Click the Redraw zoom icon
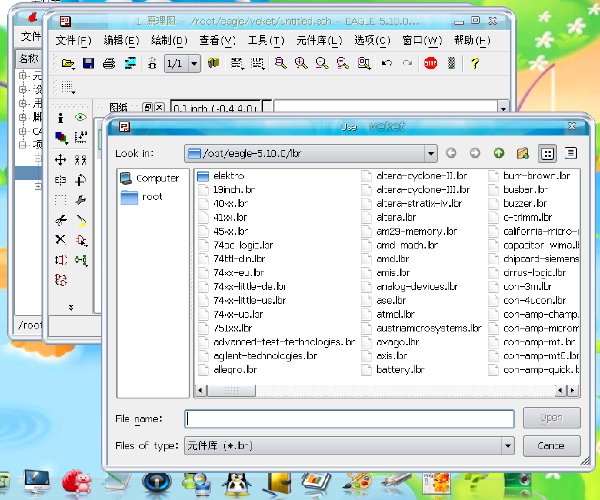 (342, 63)
